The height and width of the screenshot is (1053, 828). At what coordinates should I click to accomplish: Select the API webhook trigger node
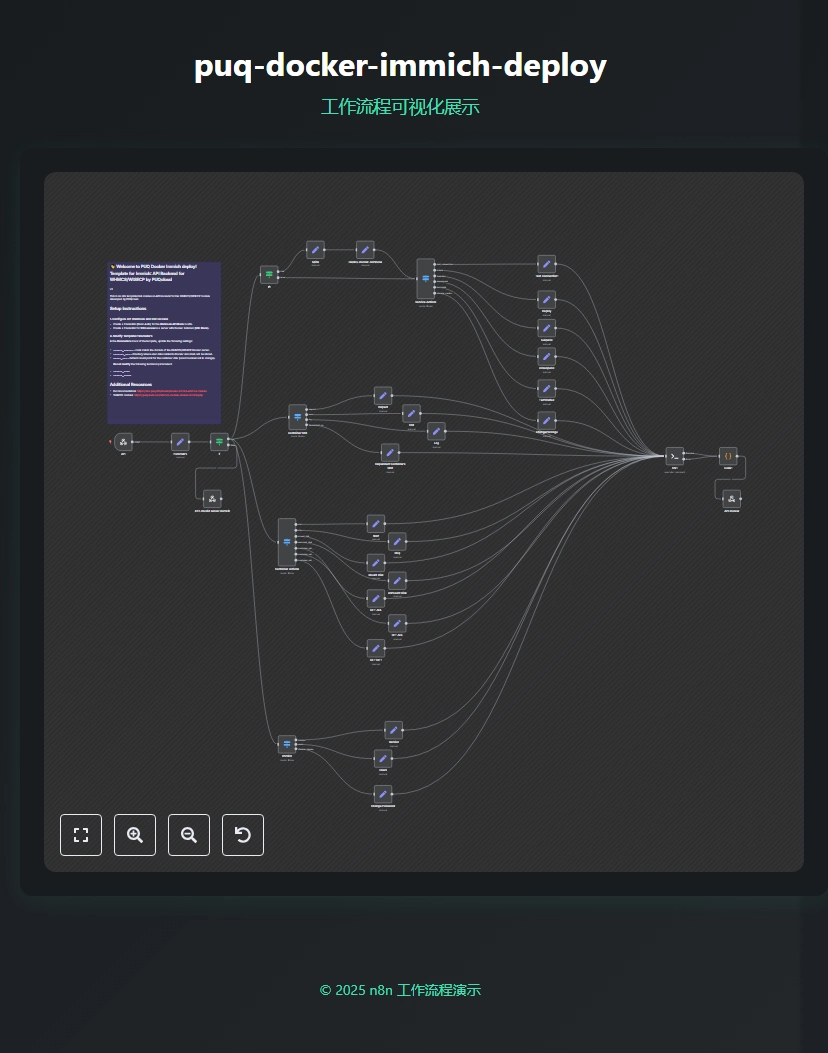point(124,442)
